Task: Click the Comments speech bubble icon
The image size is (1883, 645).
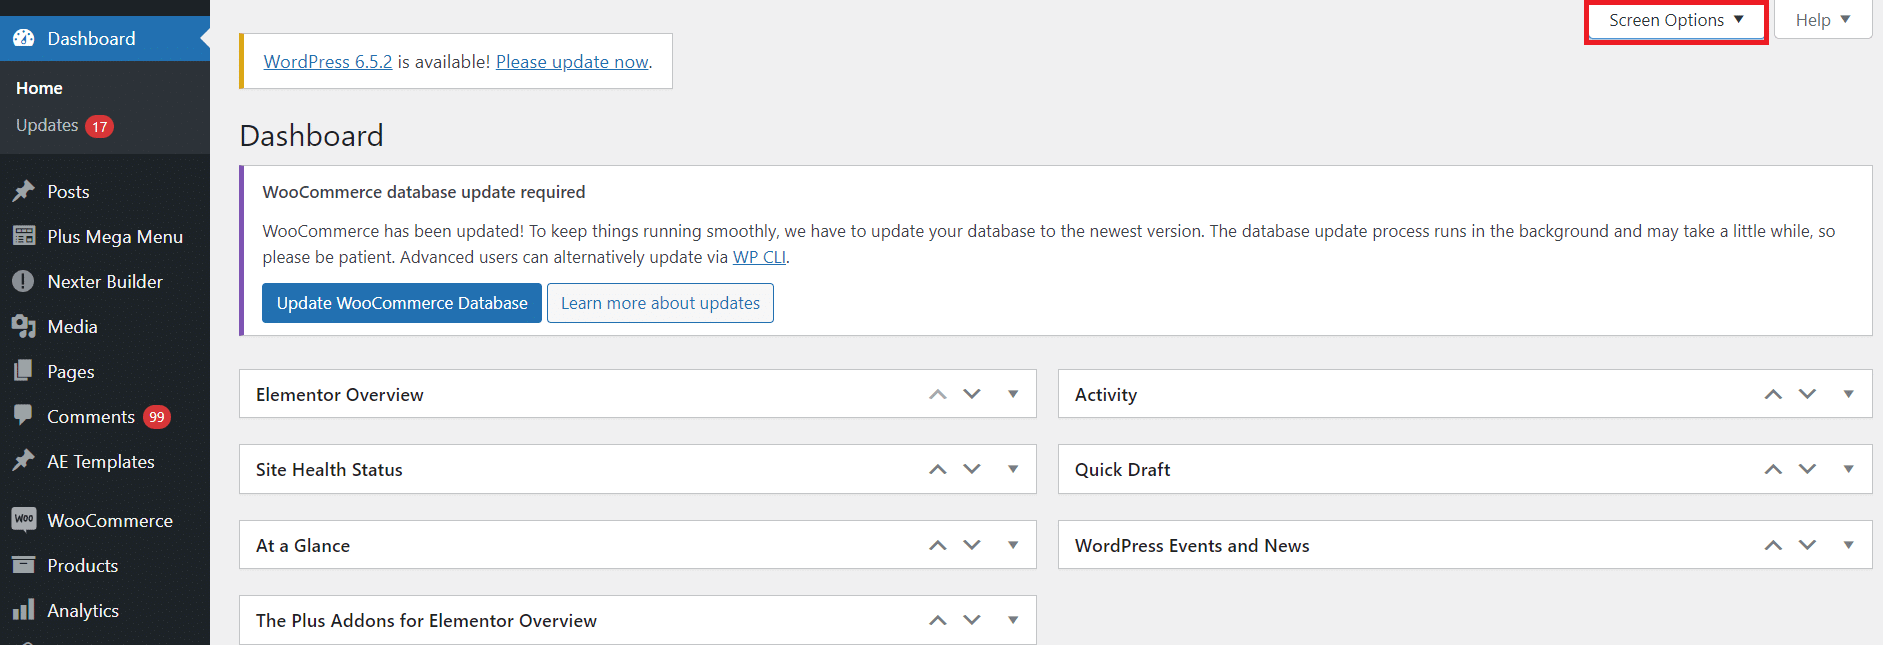Action: point(24,416)
